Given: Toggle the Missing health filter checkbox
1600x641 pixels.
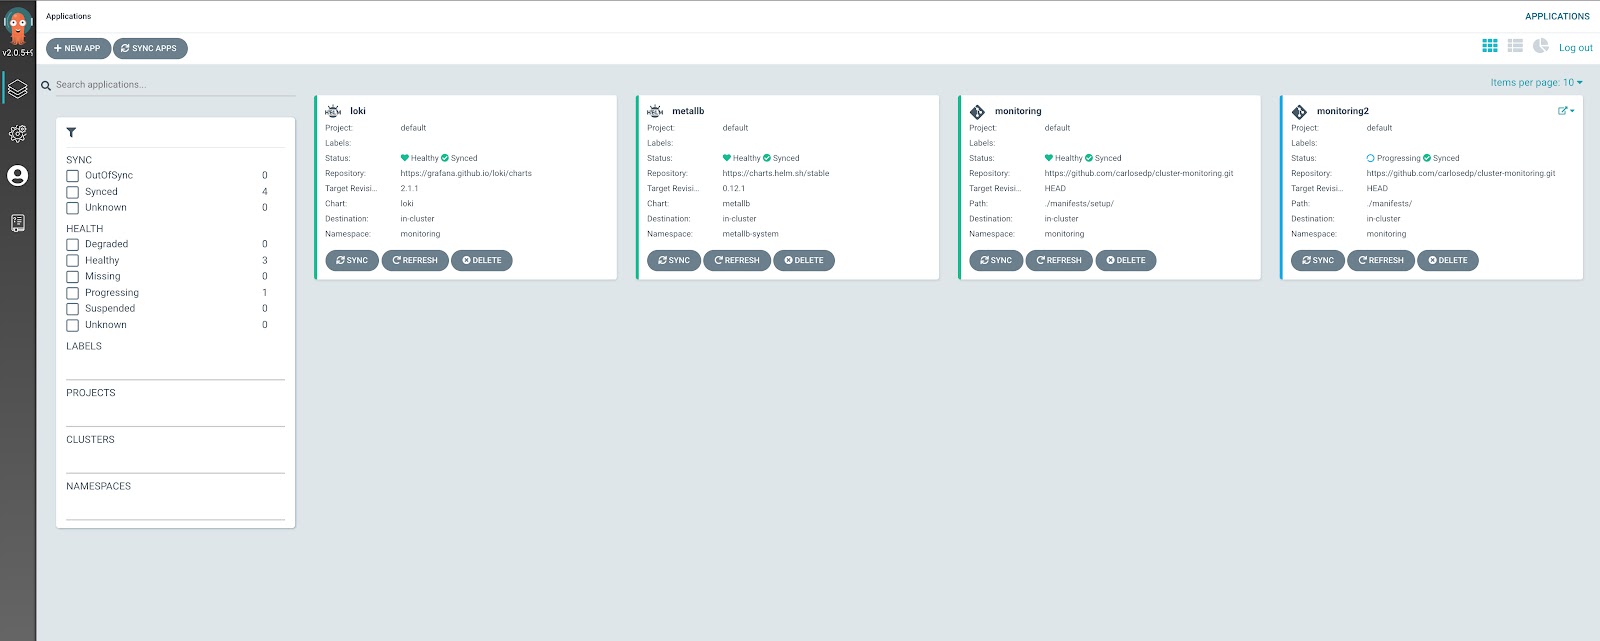Looking at the screenshot, I should point(72,277).
